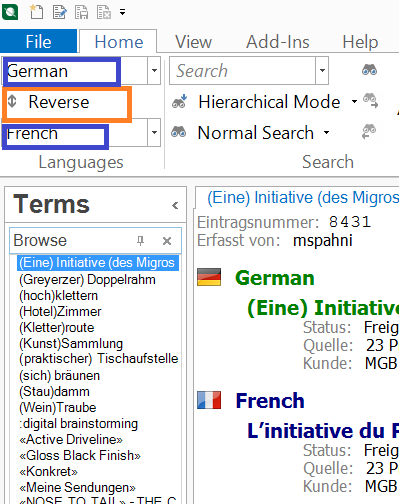
Task: Click the edit entry icon in the quick access toolbar
Action: tap(59, 12)
